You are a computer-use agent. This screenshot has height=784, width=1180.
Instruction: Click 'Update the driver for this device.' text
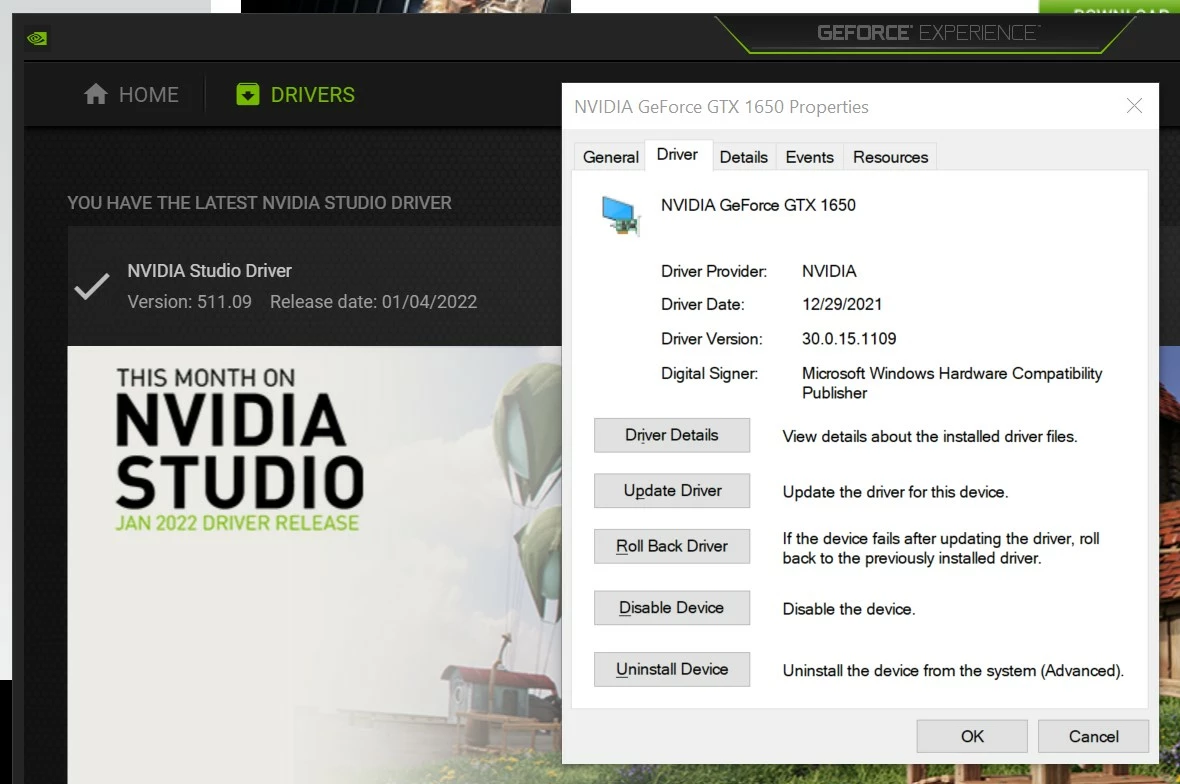click(x=895, y=492)
